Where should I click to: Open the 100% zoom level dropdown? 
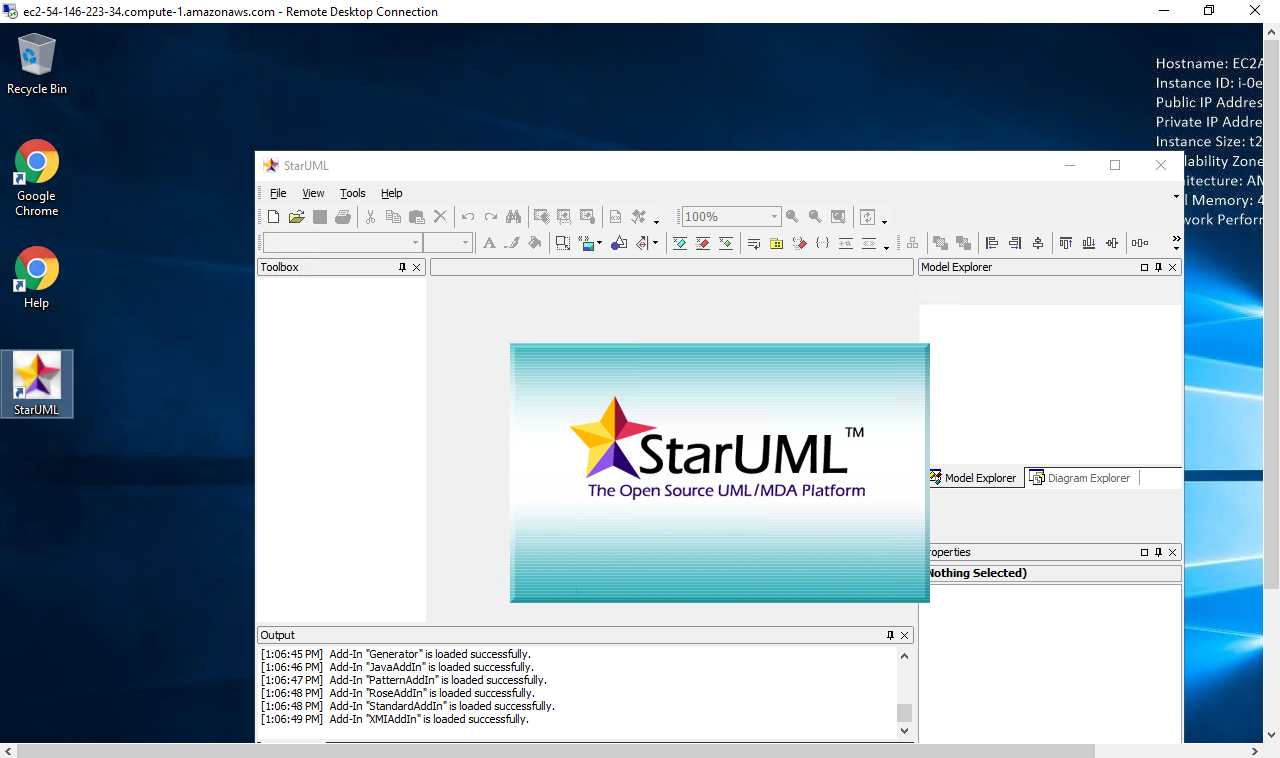tap(773, 217)
